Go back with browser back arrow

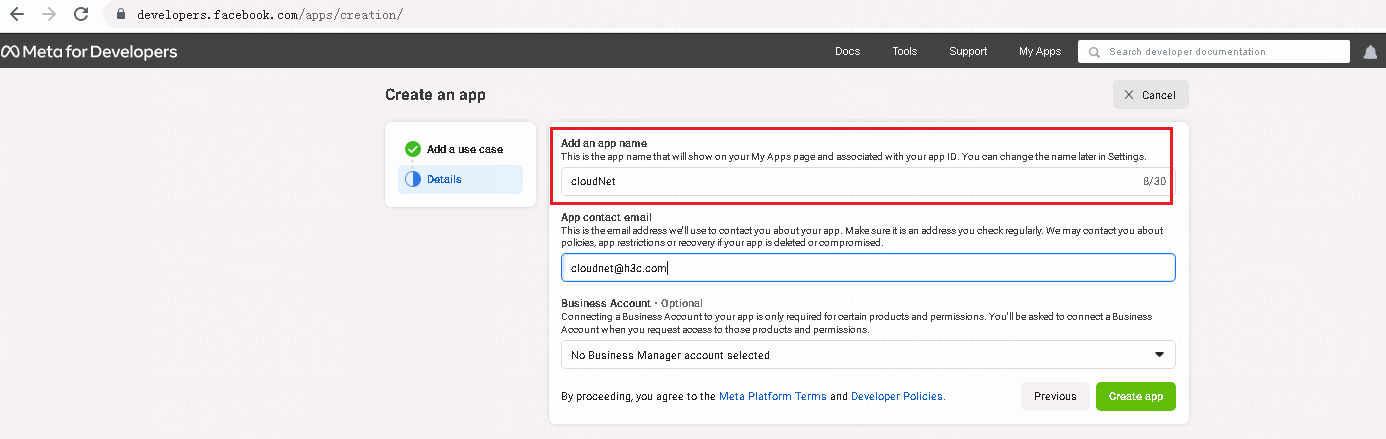[17, 15]
